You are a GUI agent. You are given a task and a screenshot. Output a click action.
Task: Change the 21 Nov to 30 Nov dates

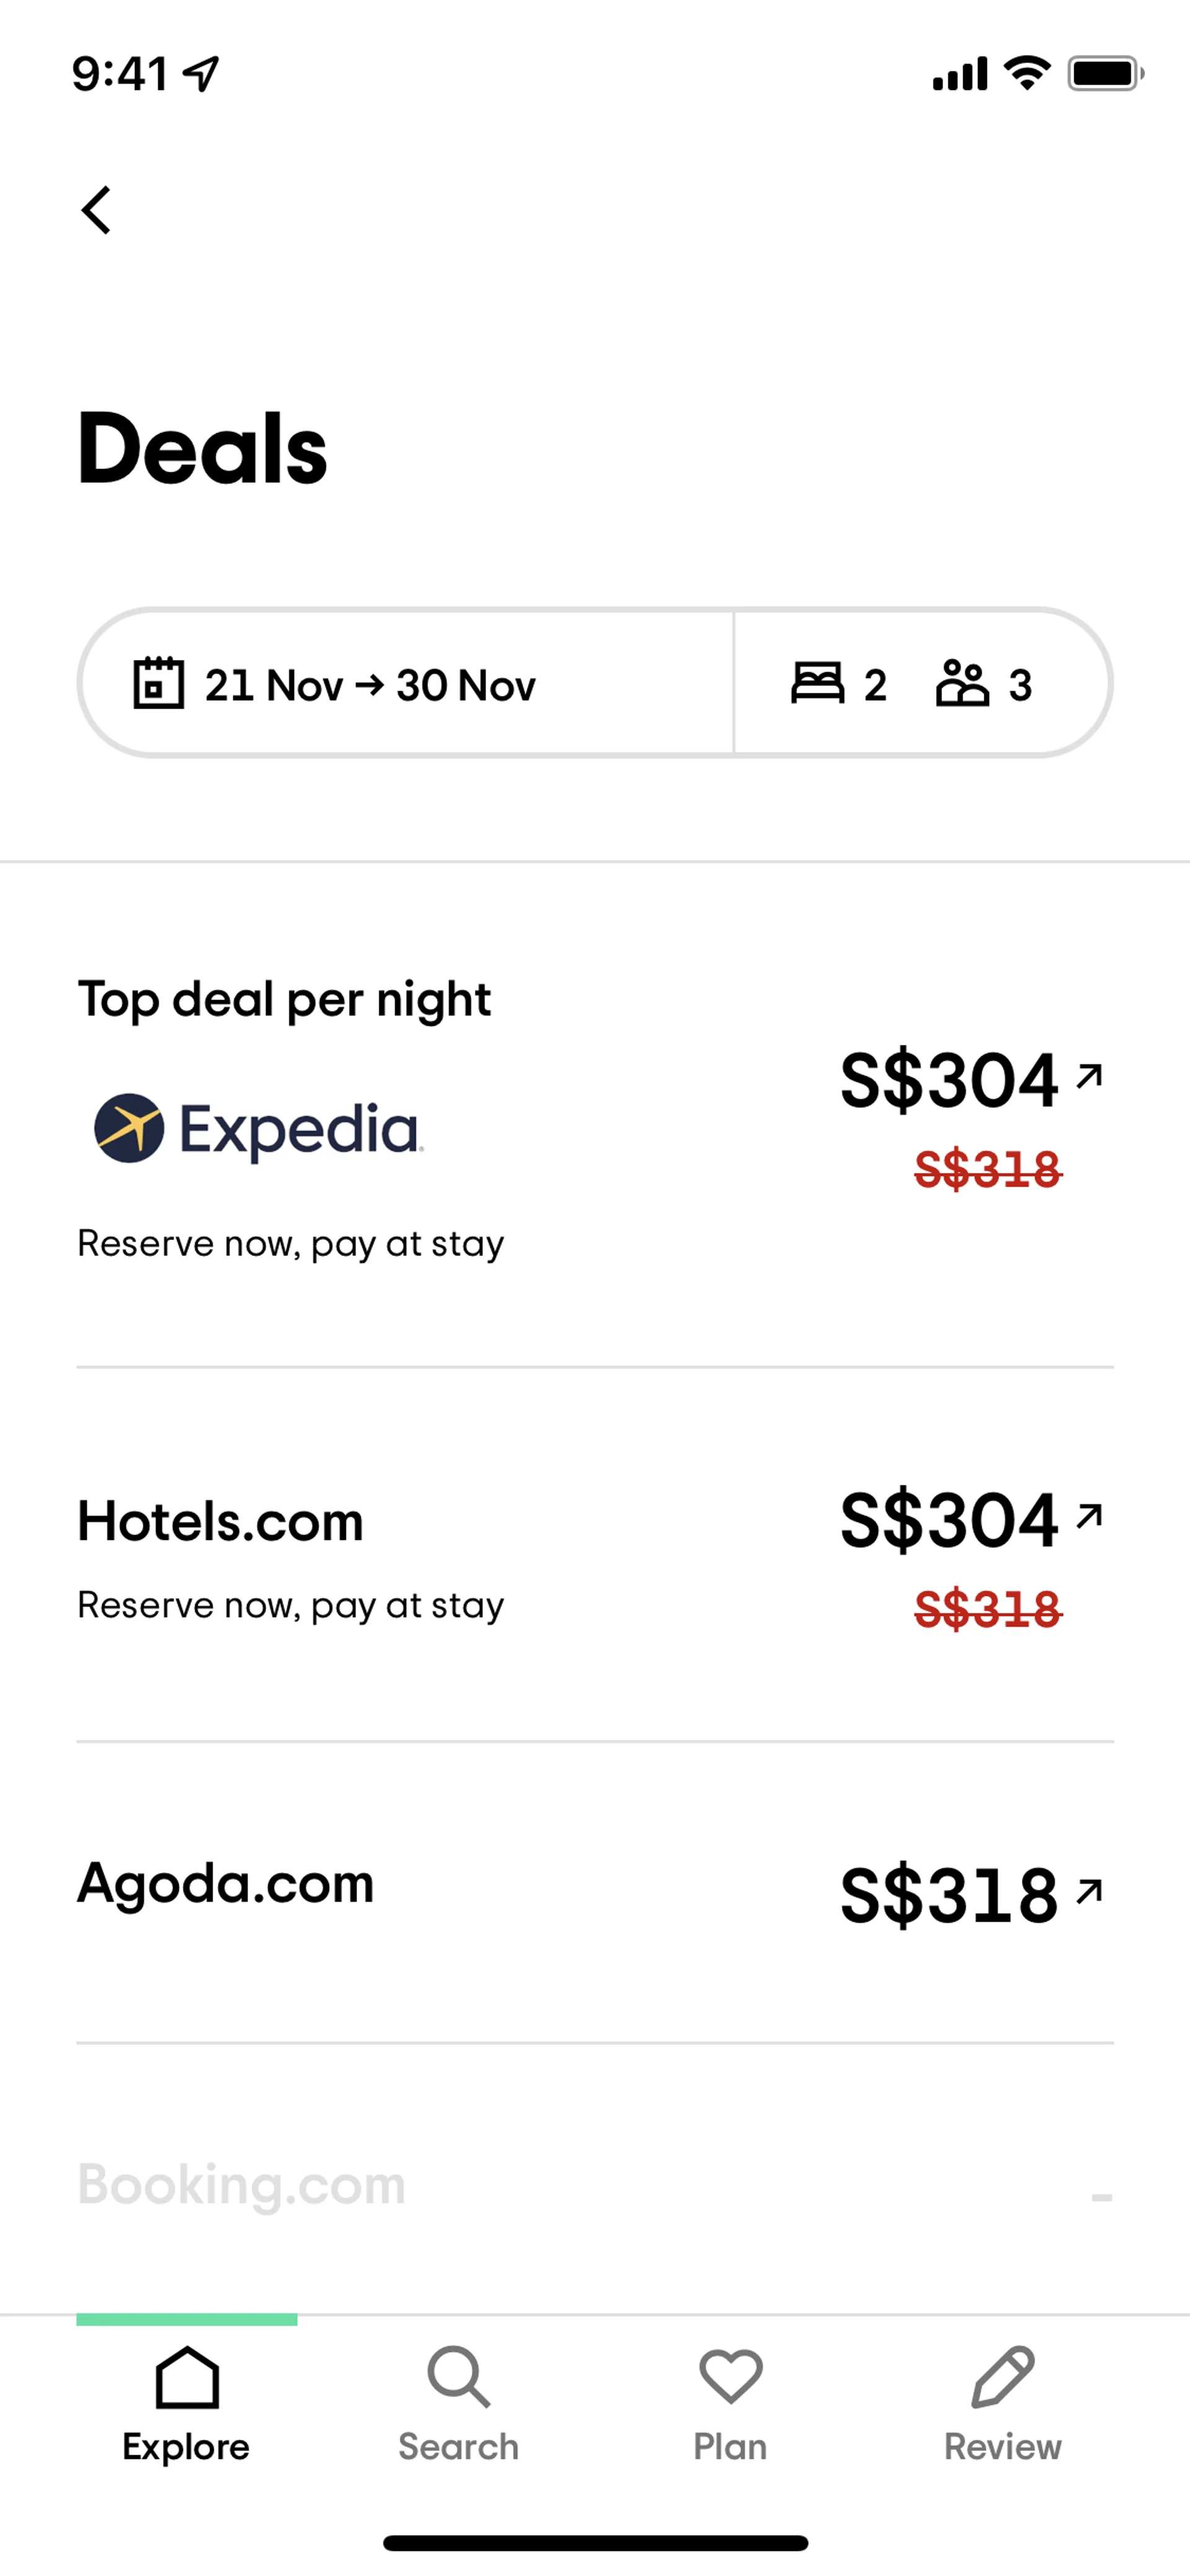click(370, 686)
